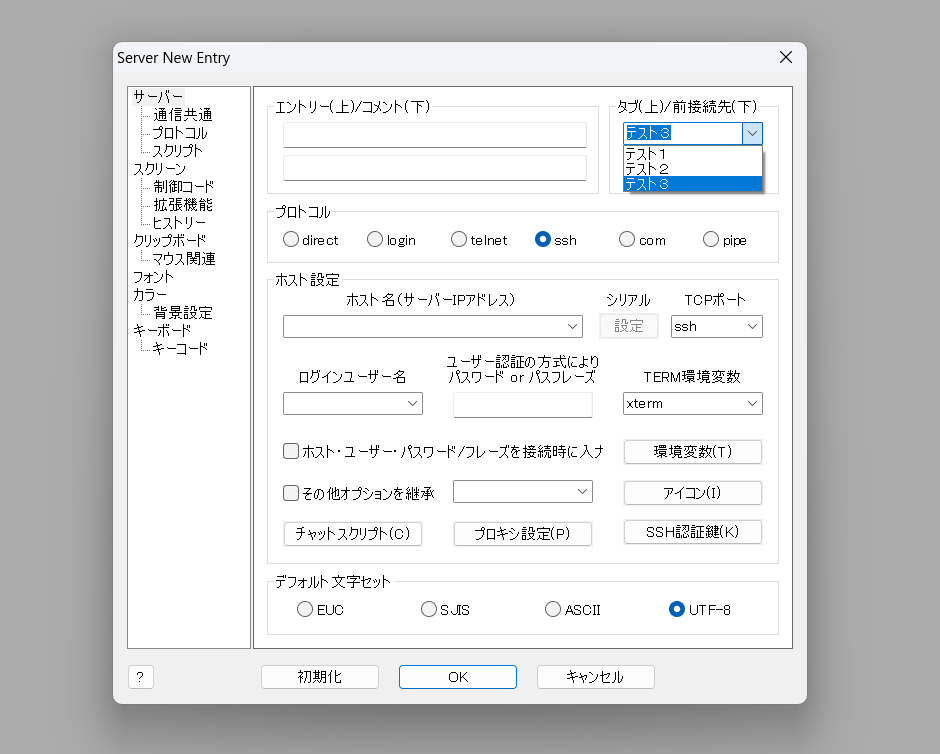Click the SSH認証鍵(K) button

pos(692,531)
